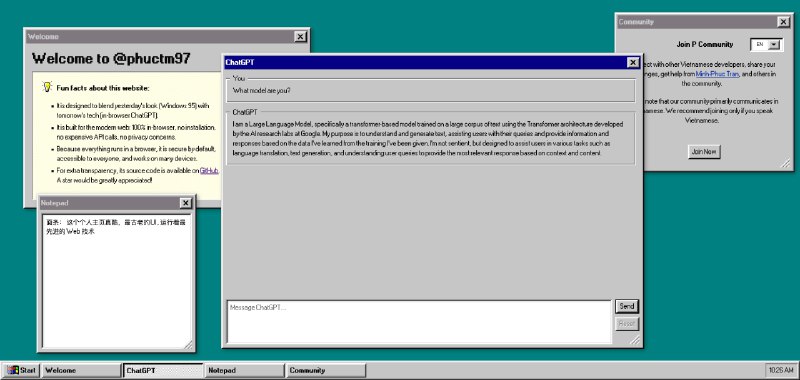Open the Minh-Phuc Tran link

[717, 74]
